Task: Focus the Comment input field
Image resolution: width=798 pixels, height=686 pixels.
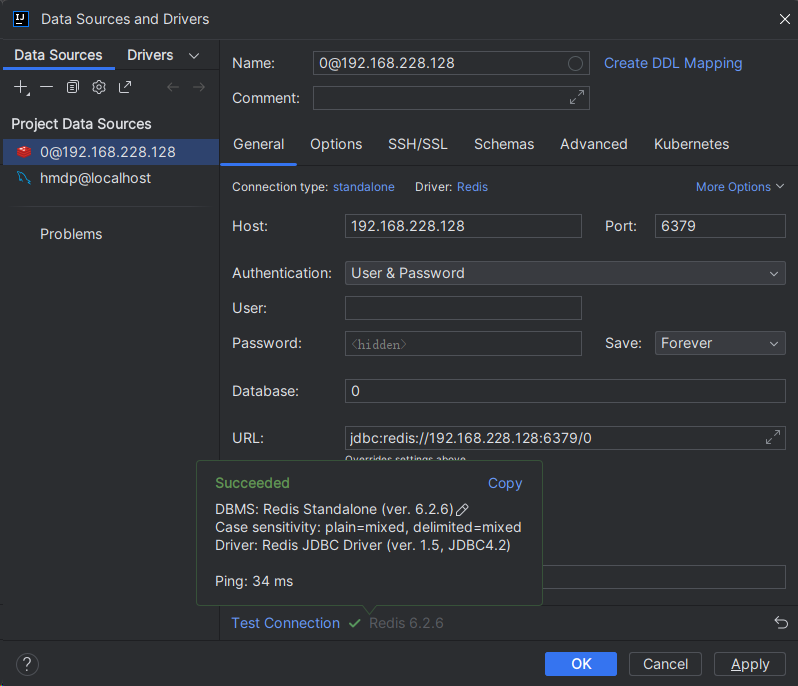Action: [x=451, y=98]
